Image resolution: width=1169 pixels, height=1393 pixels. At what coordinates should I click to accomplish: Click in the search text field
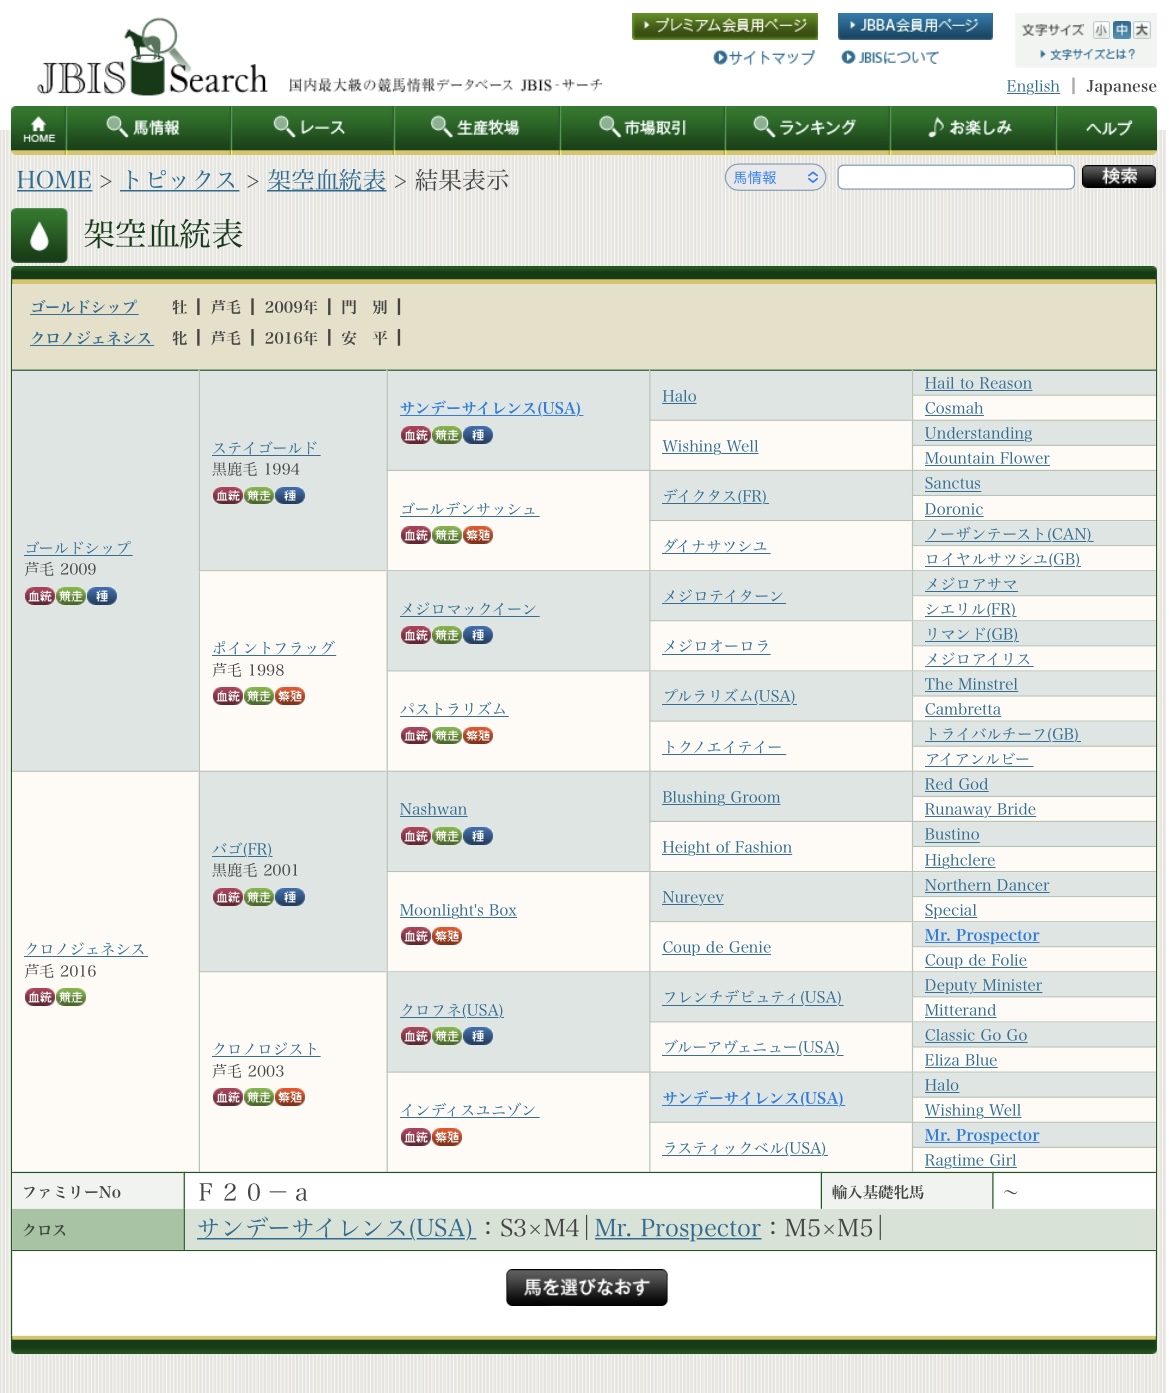coord(955,177)
